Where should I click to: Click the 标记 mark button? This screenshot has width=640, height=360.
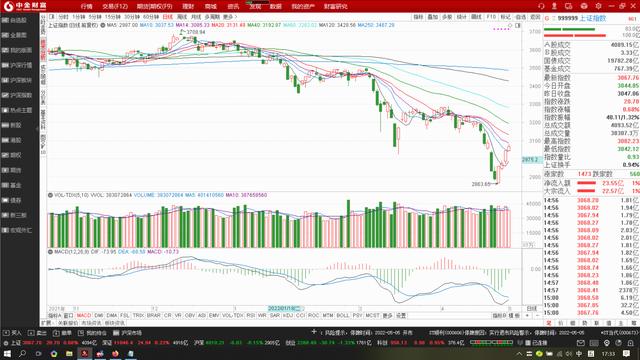(506, 17)
